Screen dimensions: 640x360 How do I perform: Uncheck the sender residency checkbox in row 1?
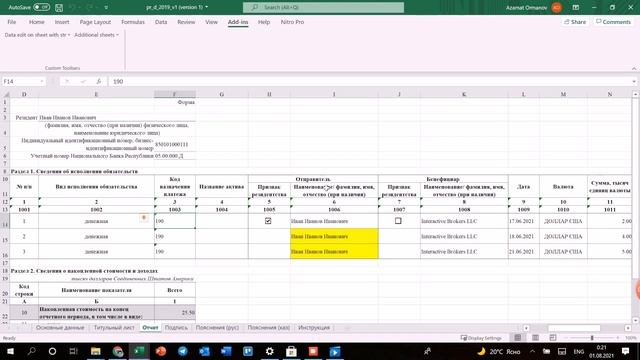(x=268, y=221)
